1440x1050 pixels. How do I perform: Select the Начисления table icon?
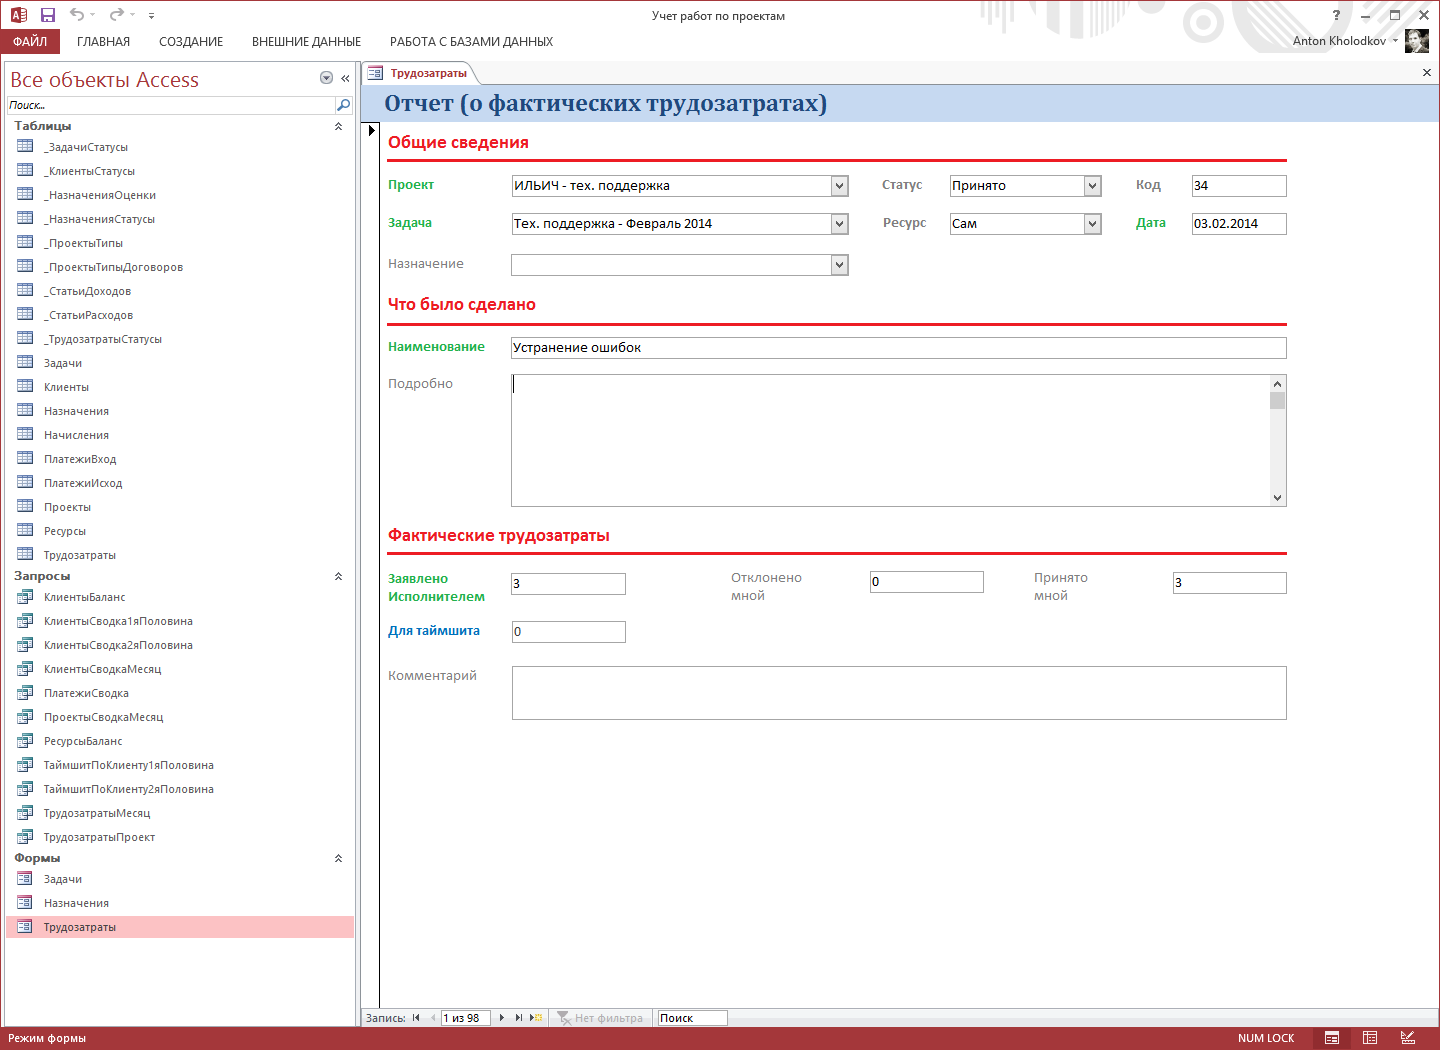pos(25,434)
